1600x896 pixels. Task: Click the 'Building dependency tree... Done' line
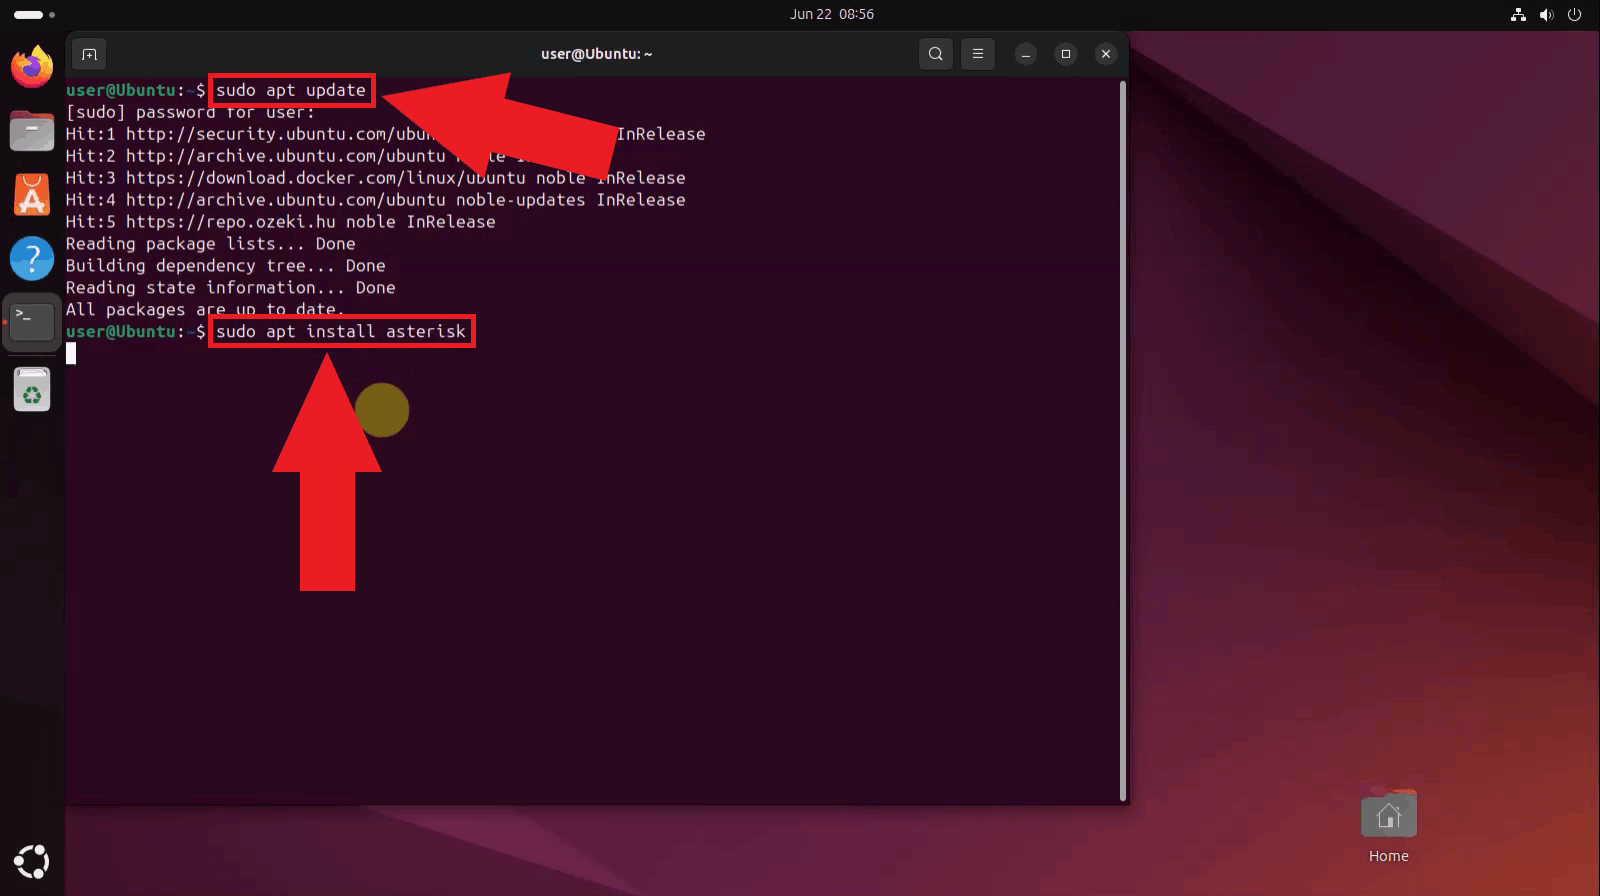[x=226, y=266]
